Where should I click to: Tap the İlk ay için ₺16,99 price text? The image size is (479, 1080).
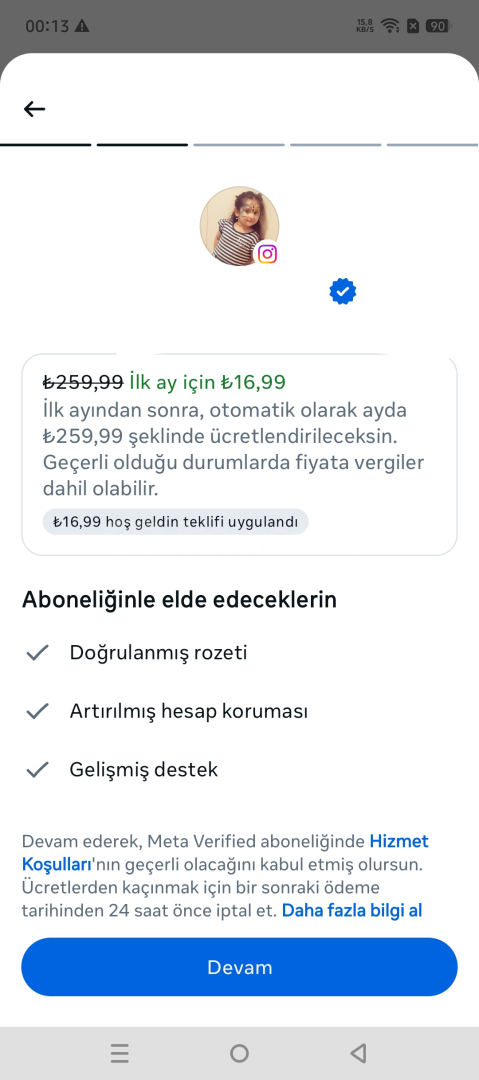(207, 382)
